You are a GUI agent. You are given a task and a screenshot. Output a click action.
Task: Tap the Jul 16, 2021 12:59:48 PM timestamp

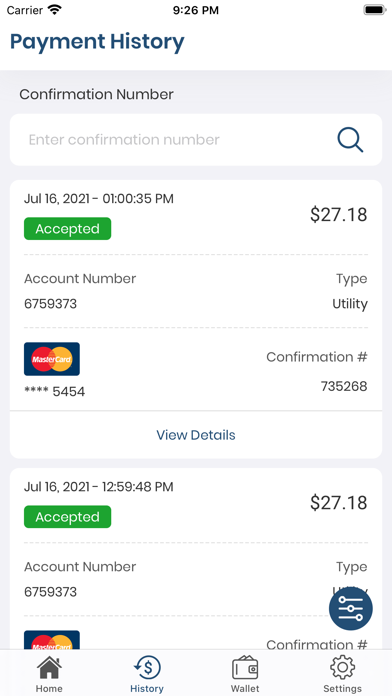coord(99,487)
